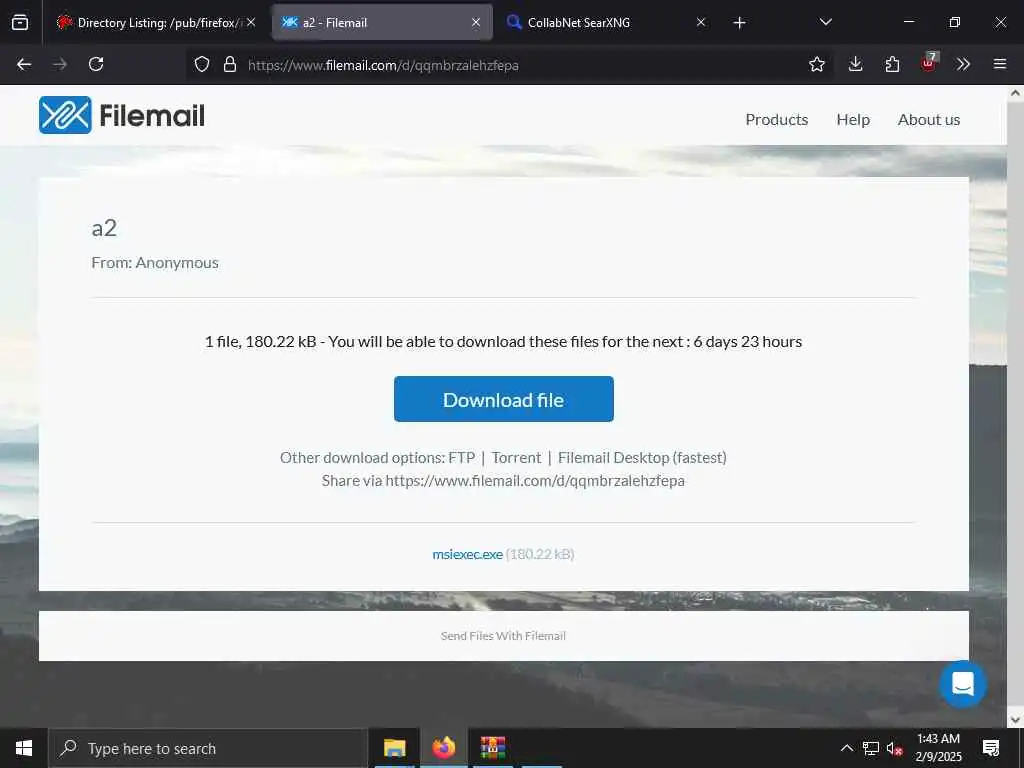This screenshot has height=768, width=1024.
Task: Open Firefox taskbar icon
Action: (x=443, y=748)
